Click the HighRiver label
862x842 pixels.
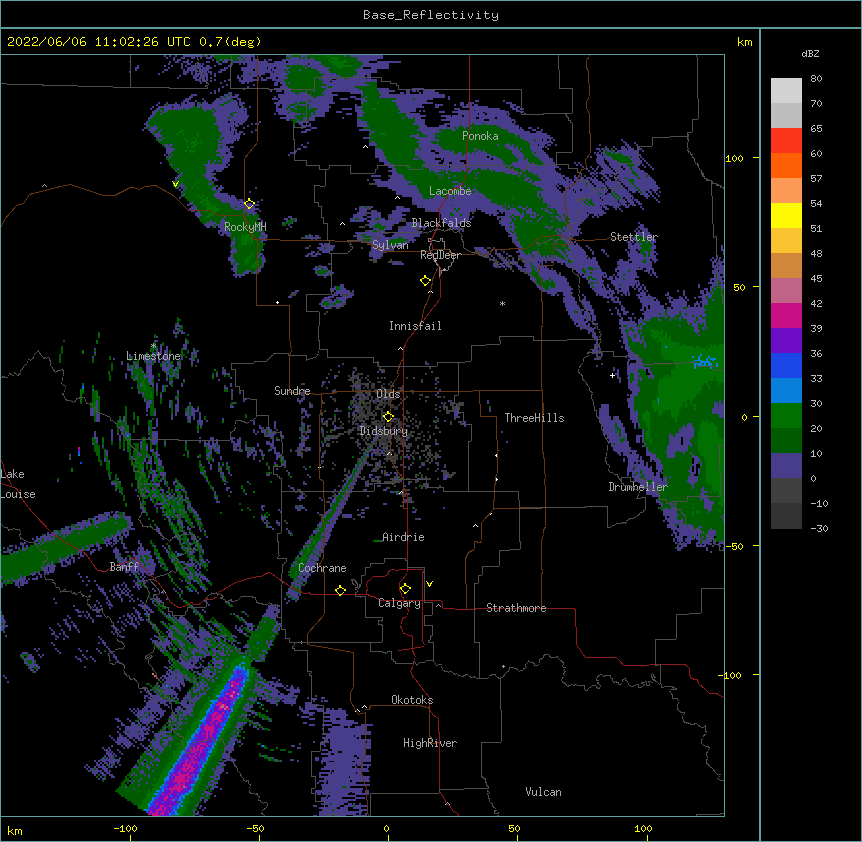(430, 743)
